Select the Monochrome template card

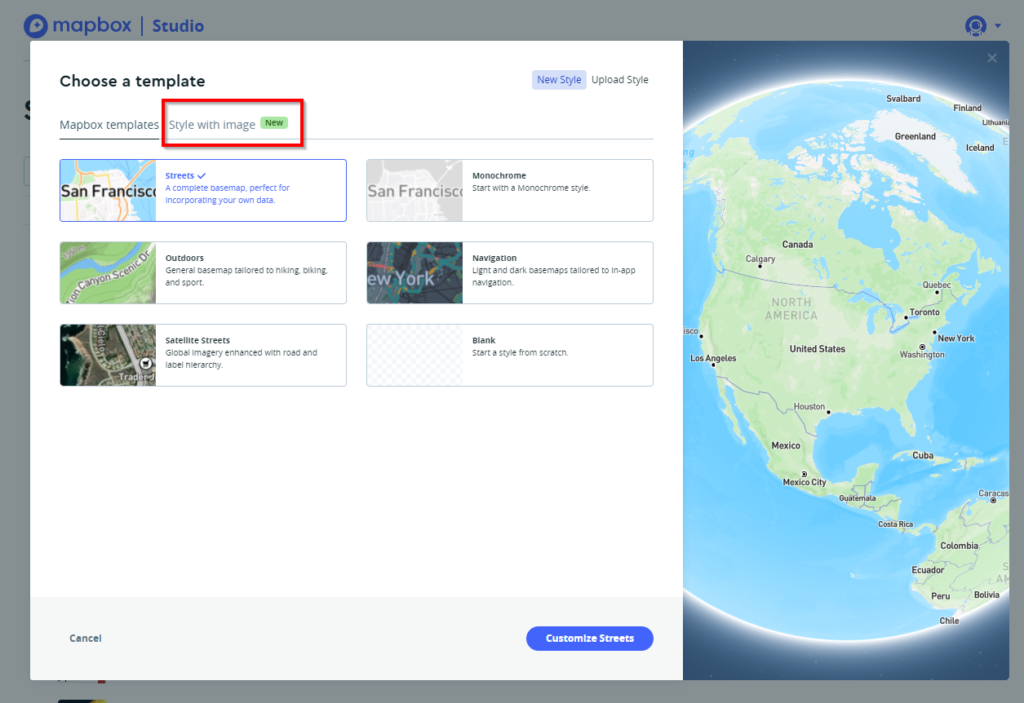click(509, 190)
